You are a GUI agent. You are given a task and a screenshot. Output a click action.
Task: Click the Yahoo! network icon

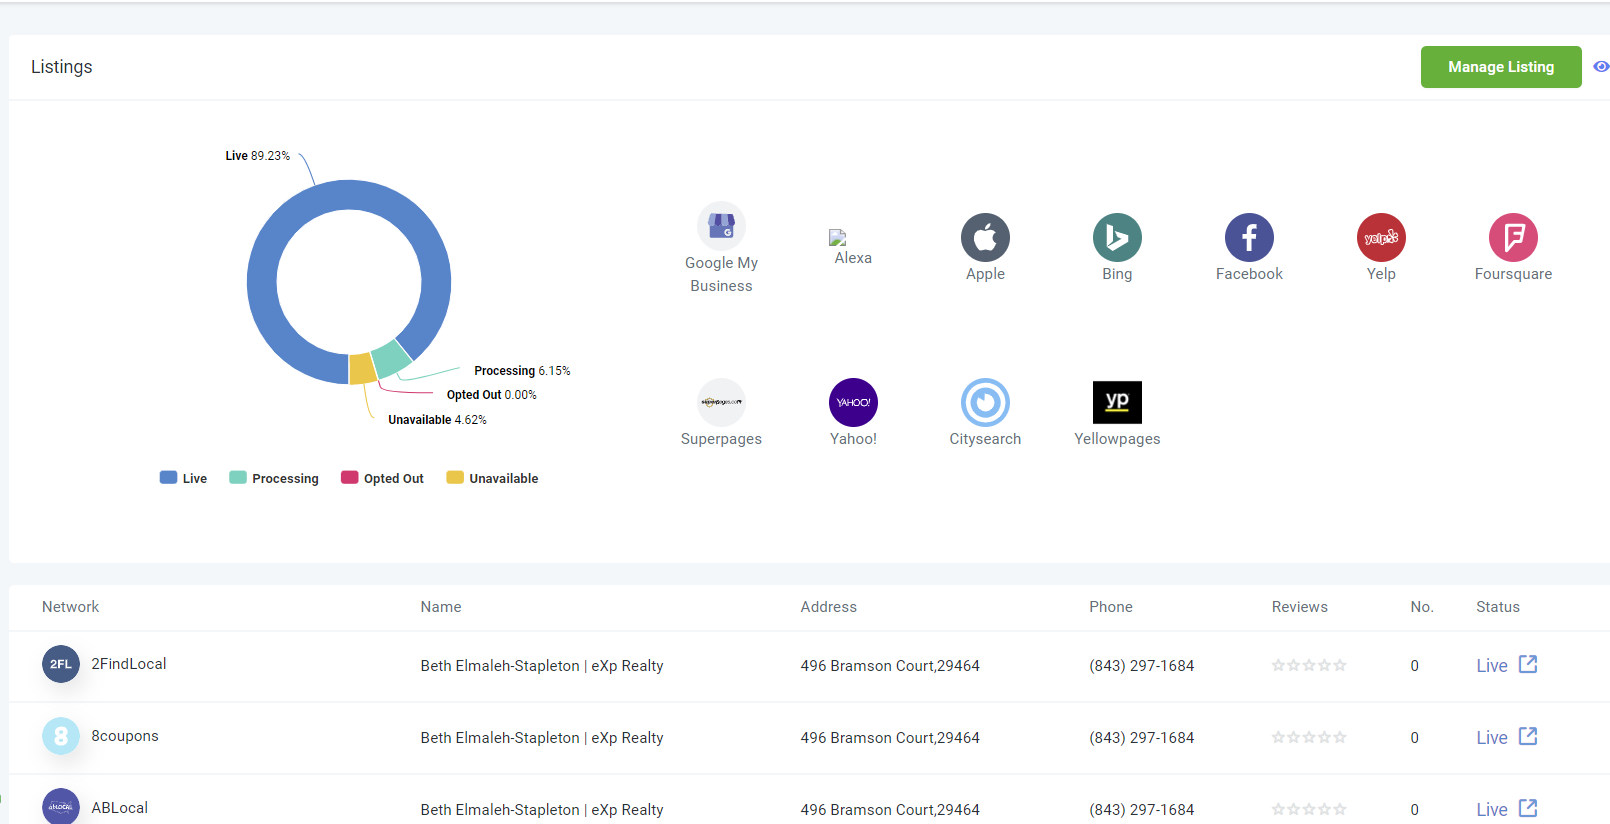[853, 403]
